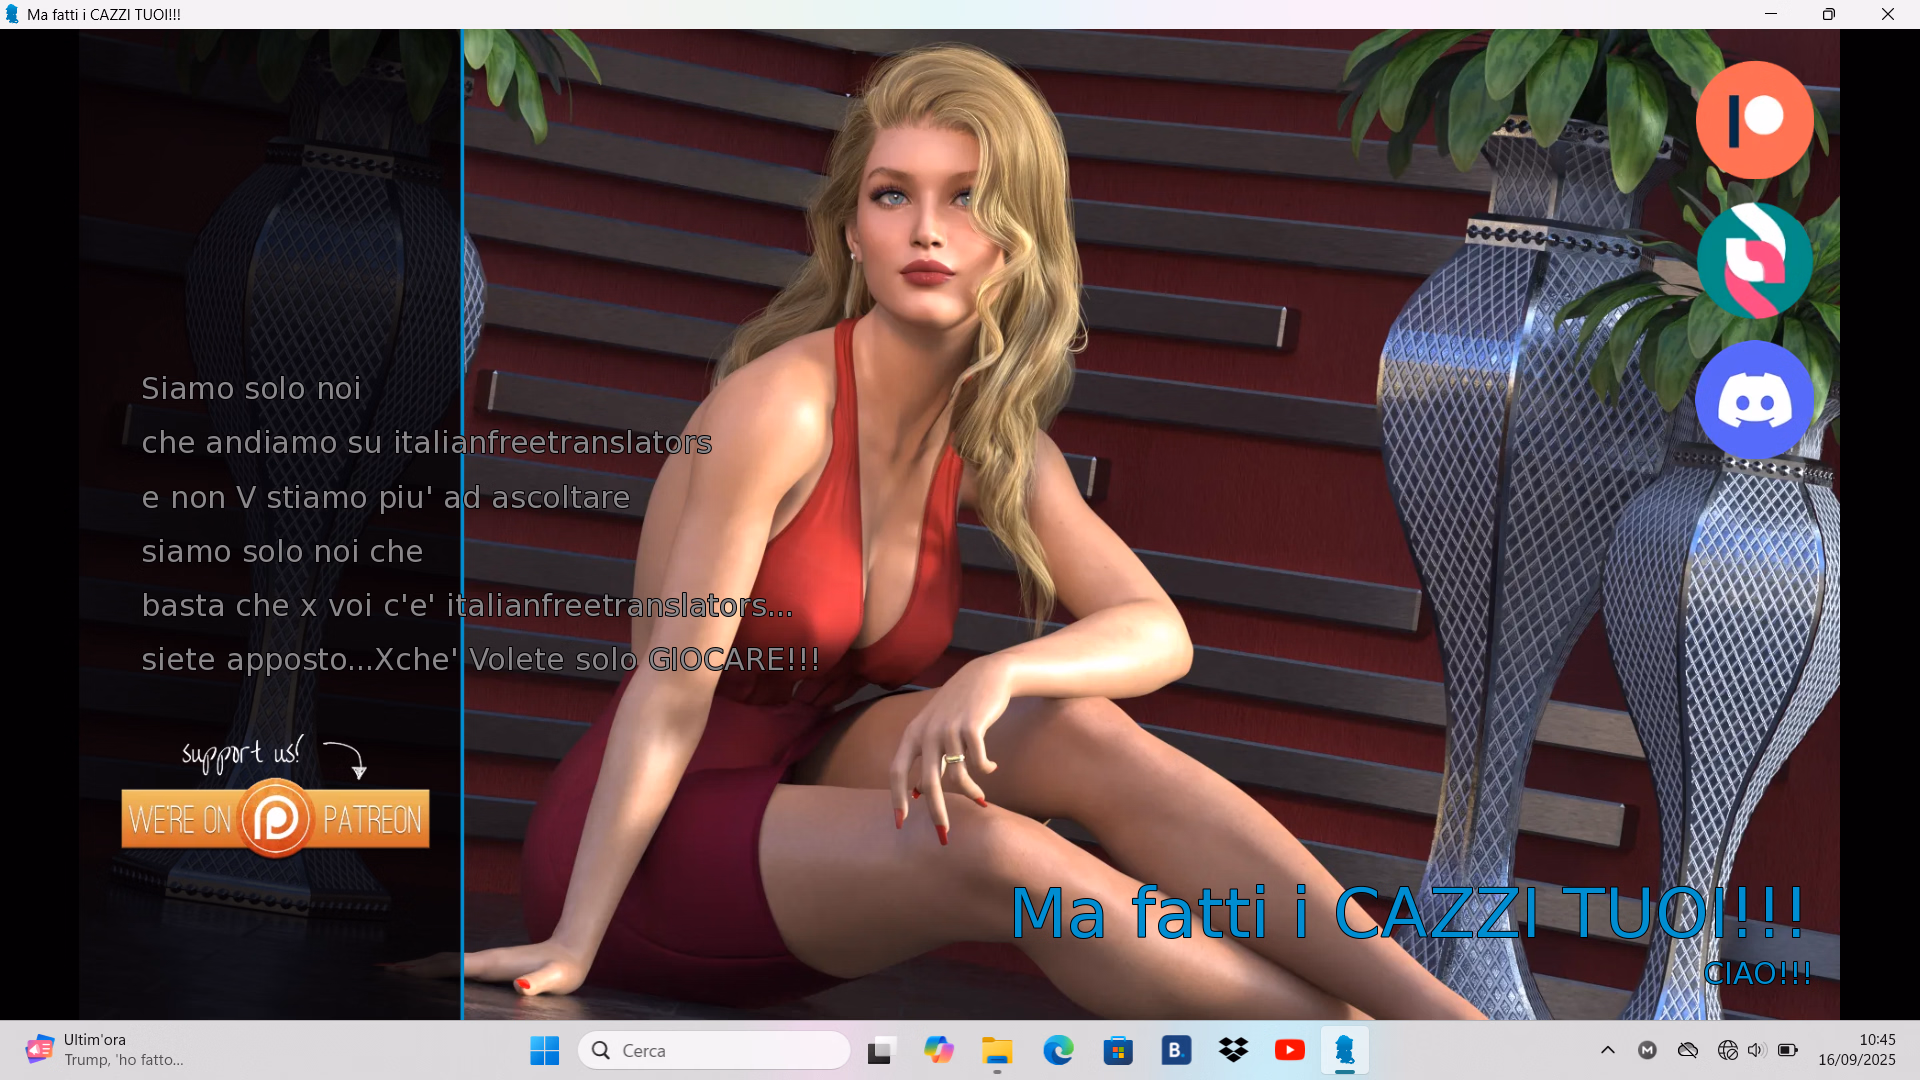Image resolution: width=1920 pixels, height=1080 pixels.
Task: Click 'basta che x voi c'e' italianfreetranslators'
Action: 467,605
